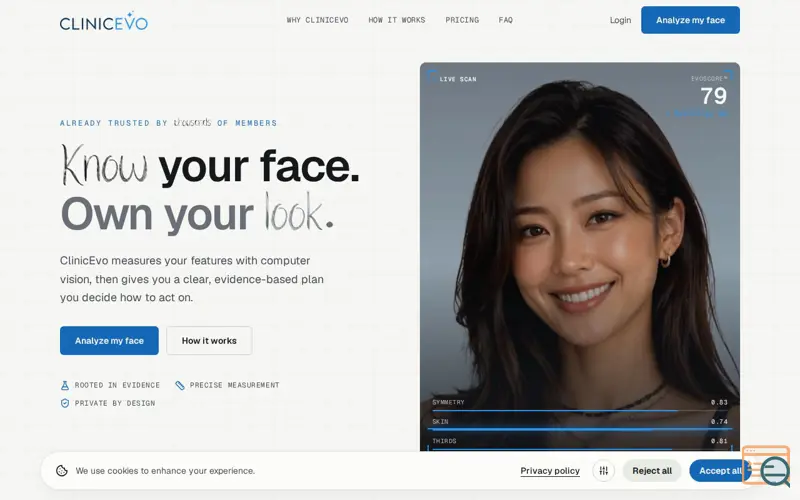Click the cookie icon in banner

coord(62,470)
